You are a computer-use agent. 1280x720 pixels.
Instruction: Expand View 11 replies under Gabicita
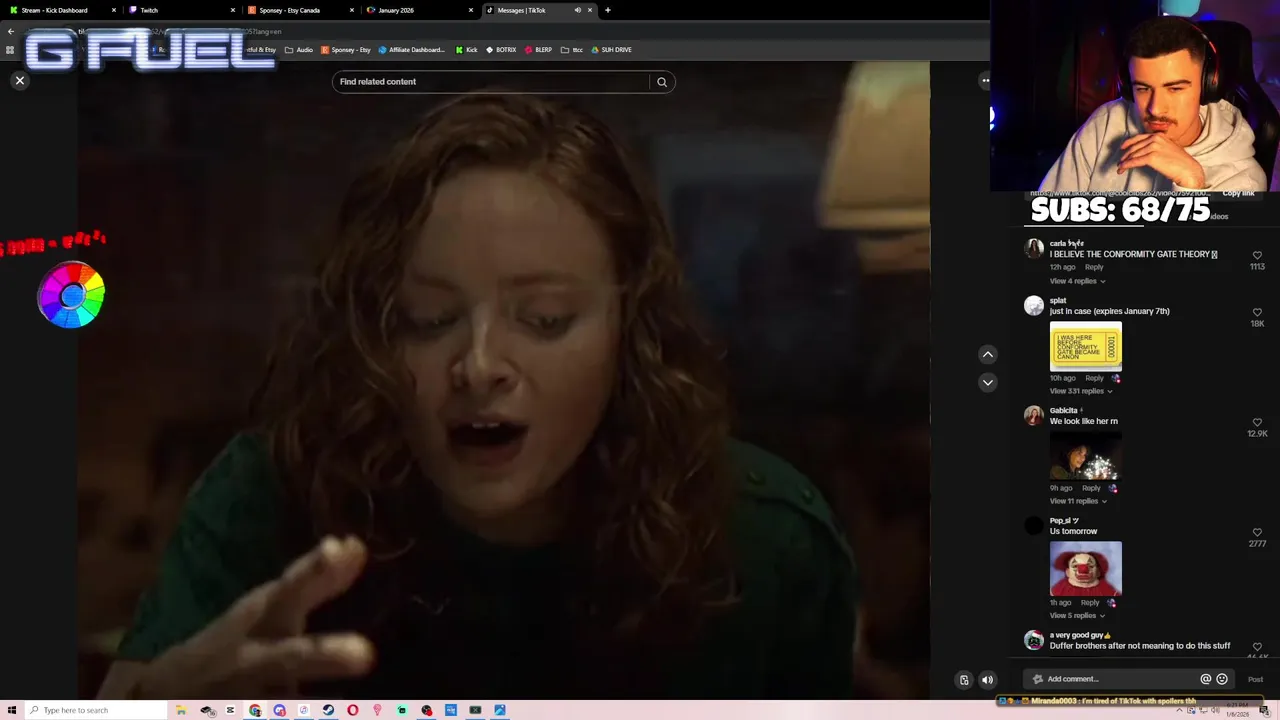1078,501
